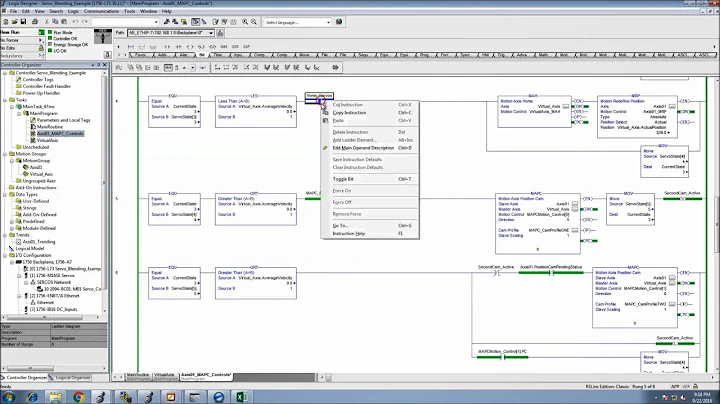Insert an XIC contact instruction
Screen dimensions: 720x404
(167, 46)
